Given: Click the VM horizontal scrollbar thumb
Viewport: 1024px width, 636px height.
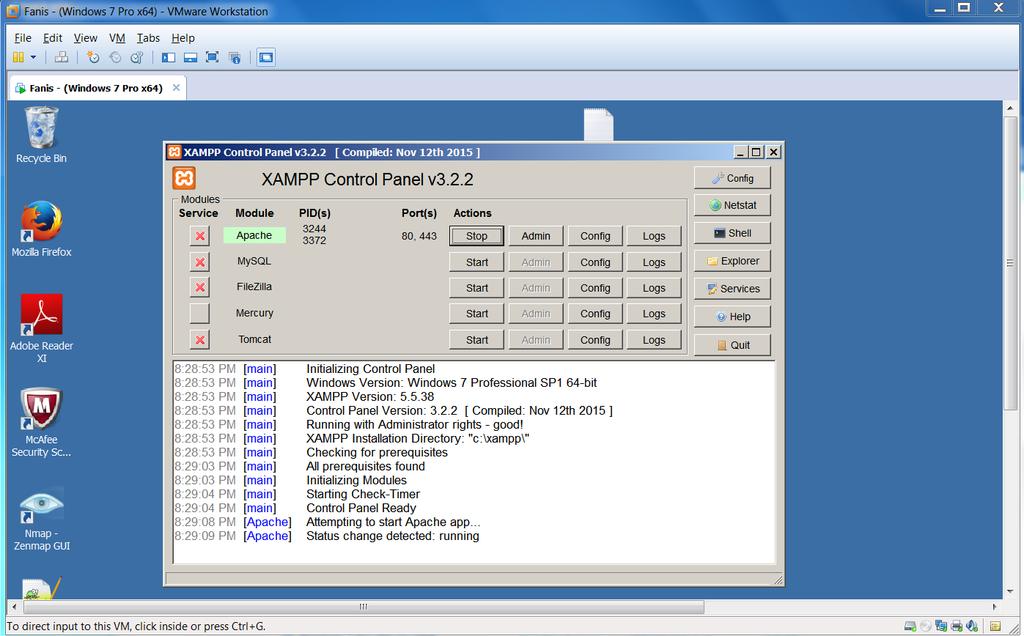Looking at the screenshot, I should [364, 607].
